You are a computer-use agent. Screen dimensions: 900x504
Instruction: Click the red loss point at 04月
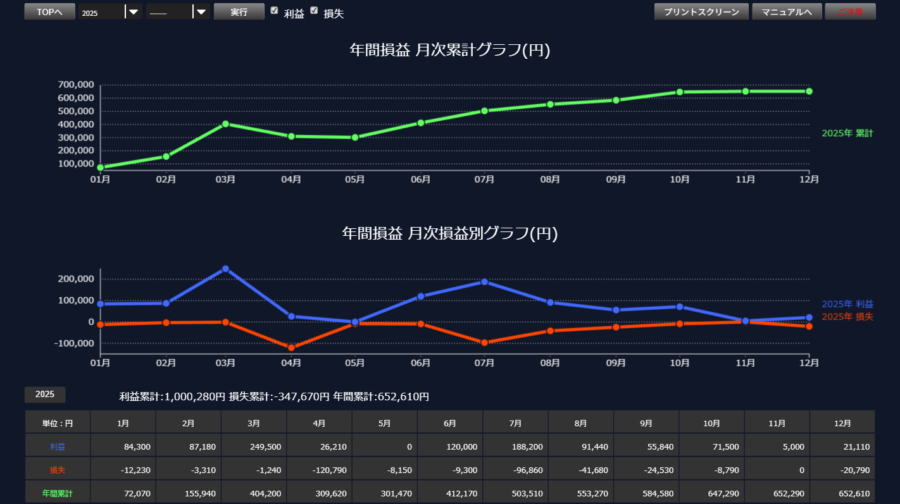coord(291,348)
